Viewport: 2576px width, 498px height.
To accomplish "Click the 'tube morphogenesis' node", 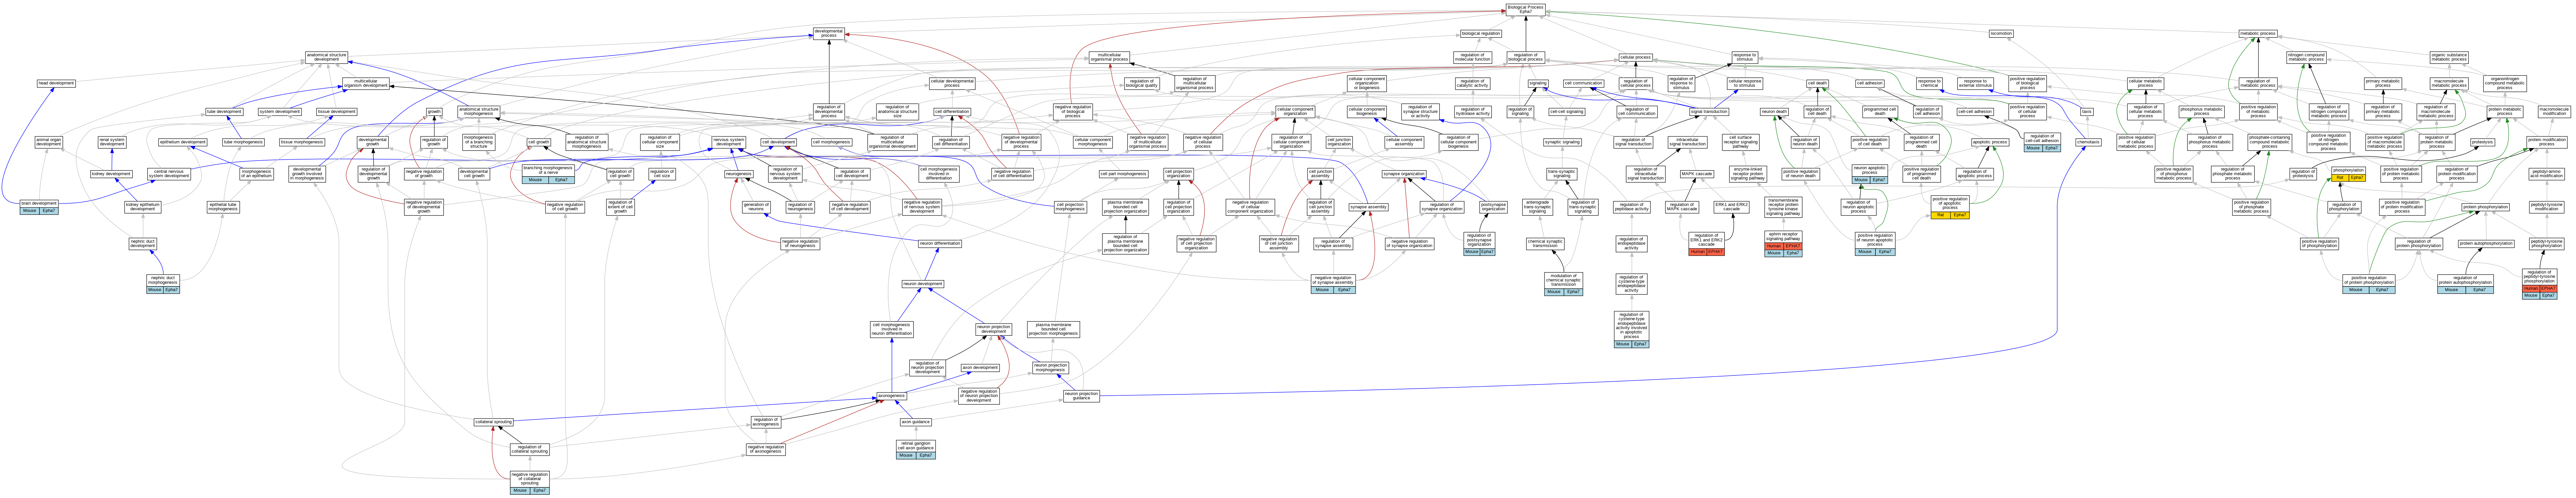I will [243, 142].
